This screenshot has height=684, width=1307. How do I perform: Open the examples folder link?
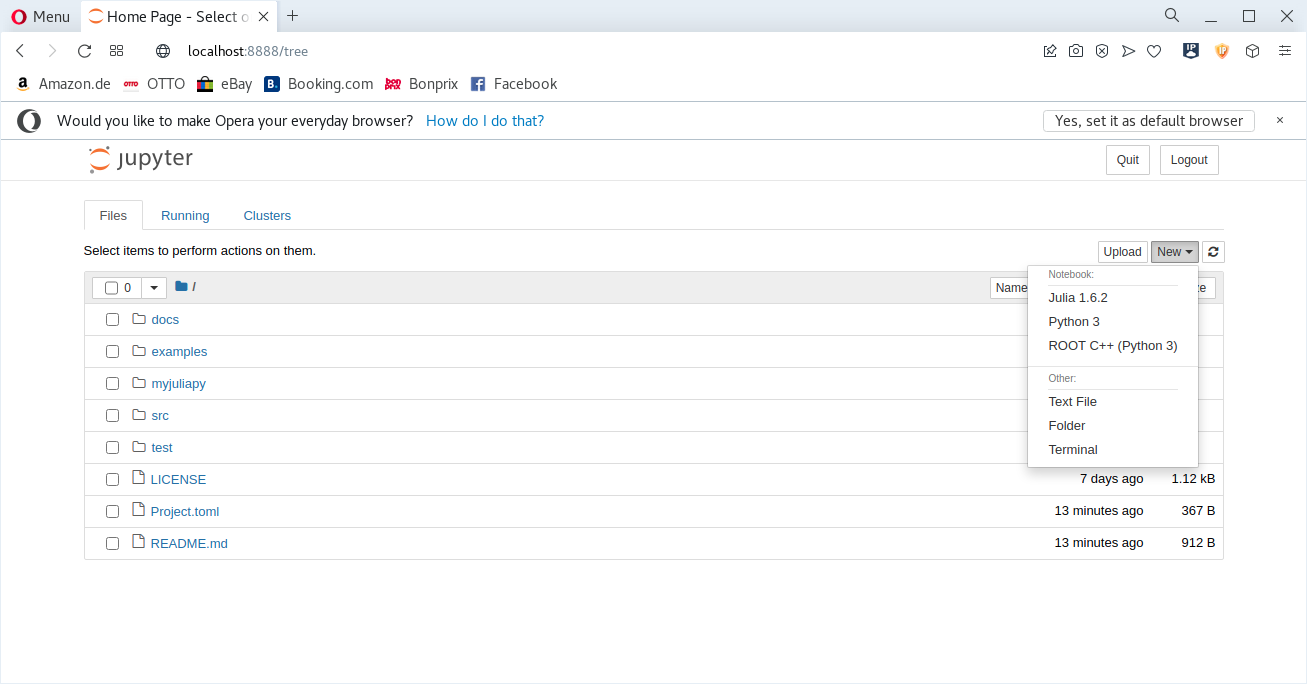point(179,352)
